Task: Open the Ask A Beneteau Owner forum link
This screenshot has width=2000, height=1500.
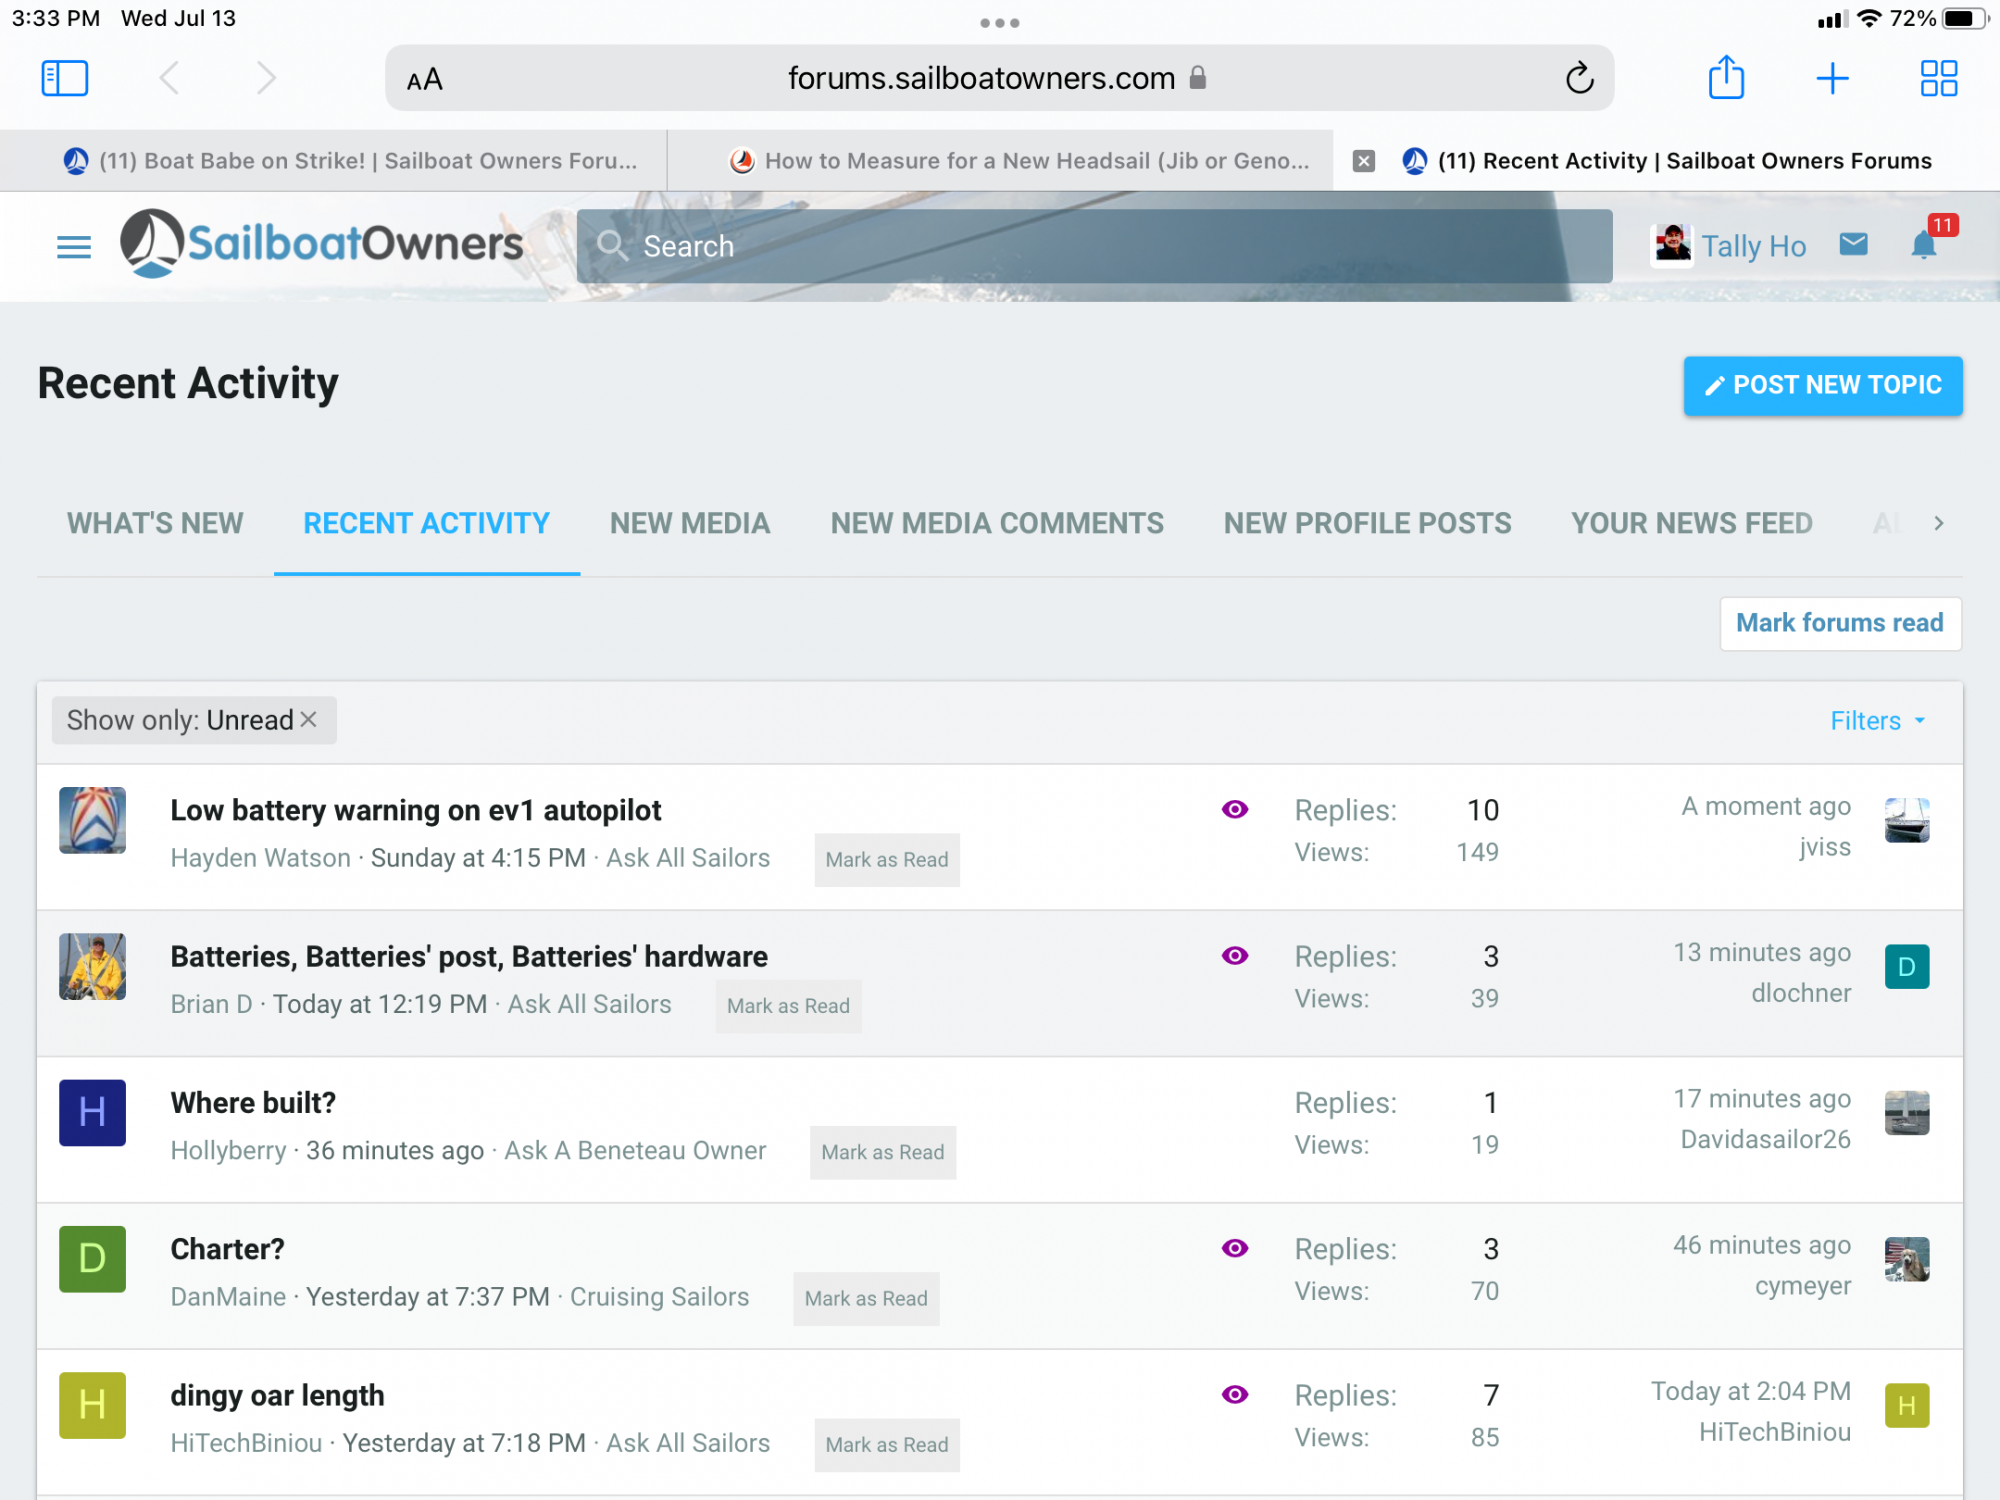Action: click(x=635, y=1150)
